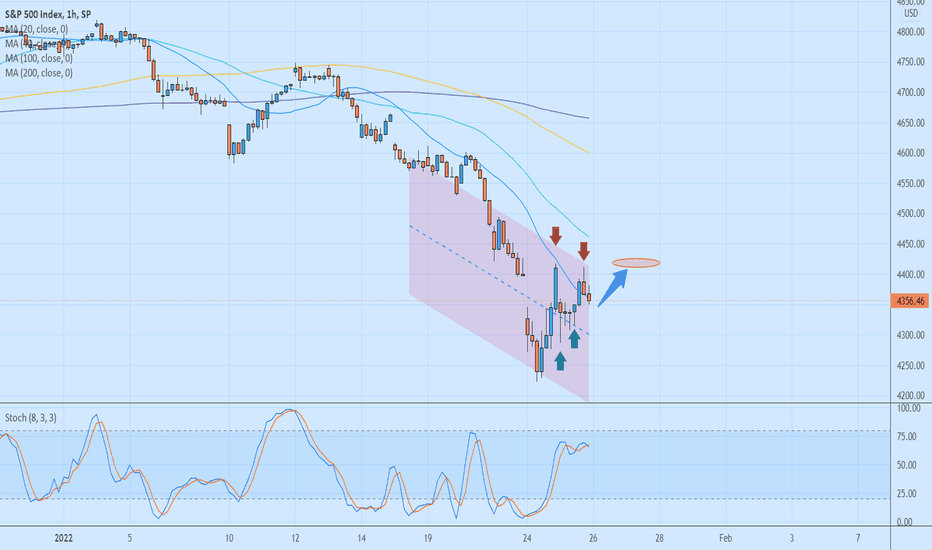932x550 pixels.
Task: Click the 4500.00 price axis label
Action: [x=911, y=213]
